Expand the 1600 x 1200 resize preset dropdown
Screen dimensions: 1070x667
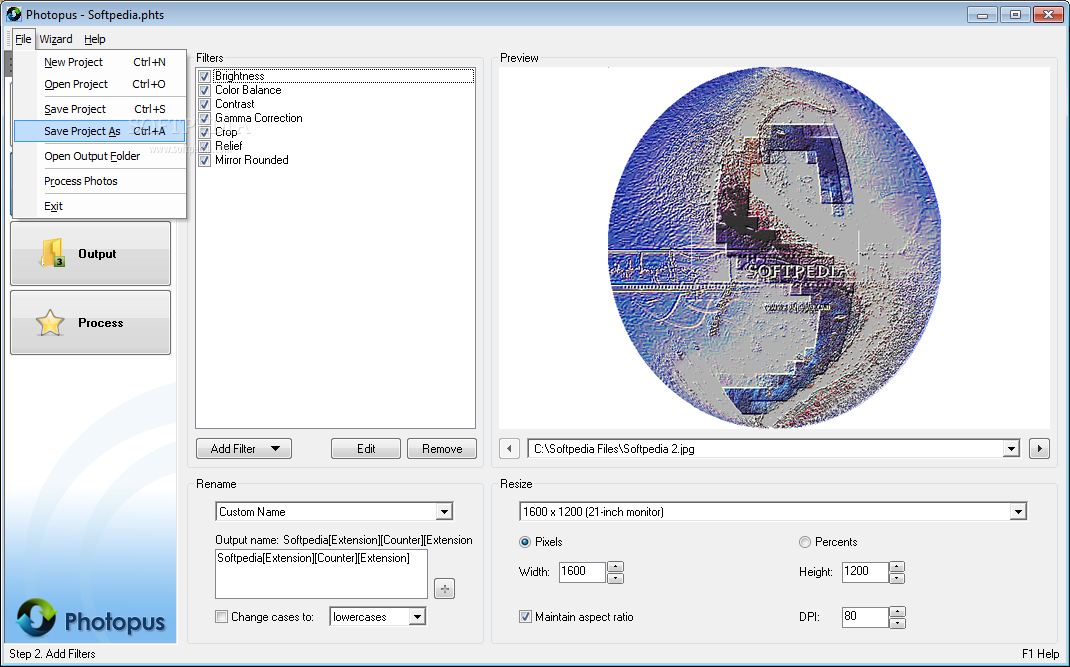tap(1018, 512)
